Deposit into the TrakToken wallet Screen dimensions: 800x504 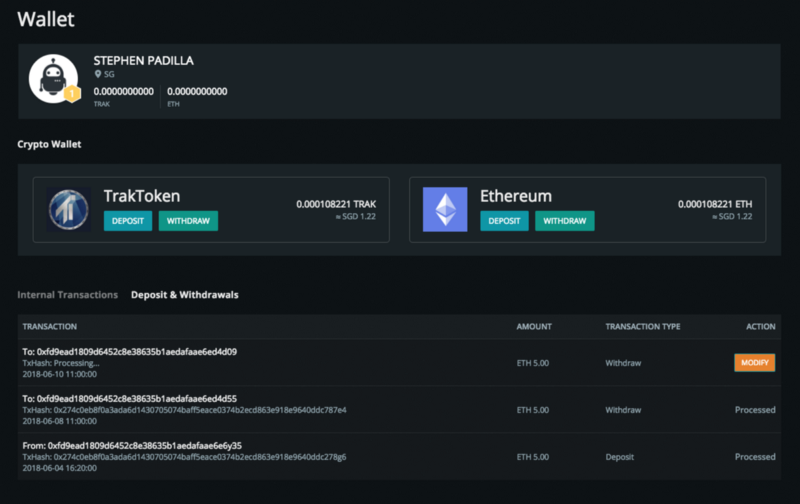tap(128, 221)
